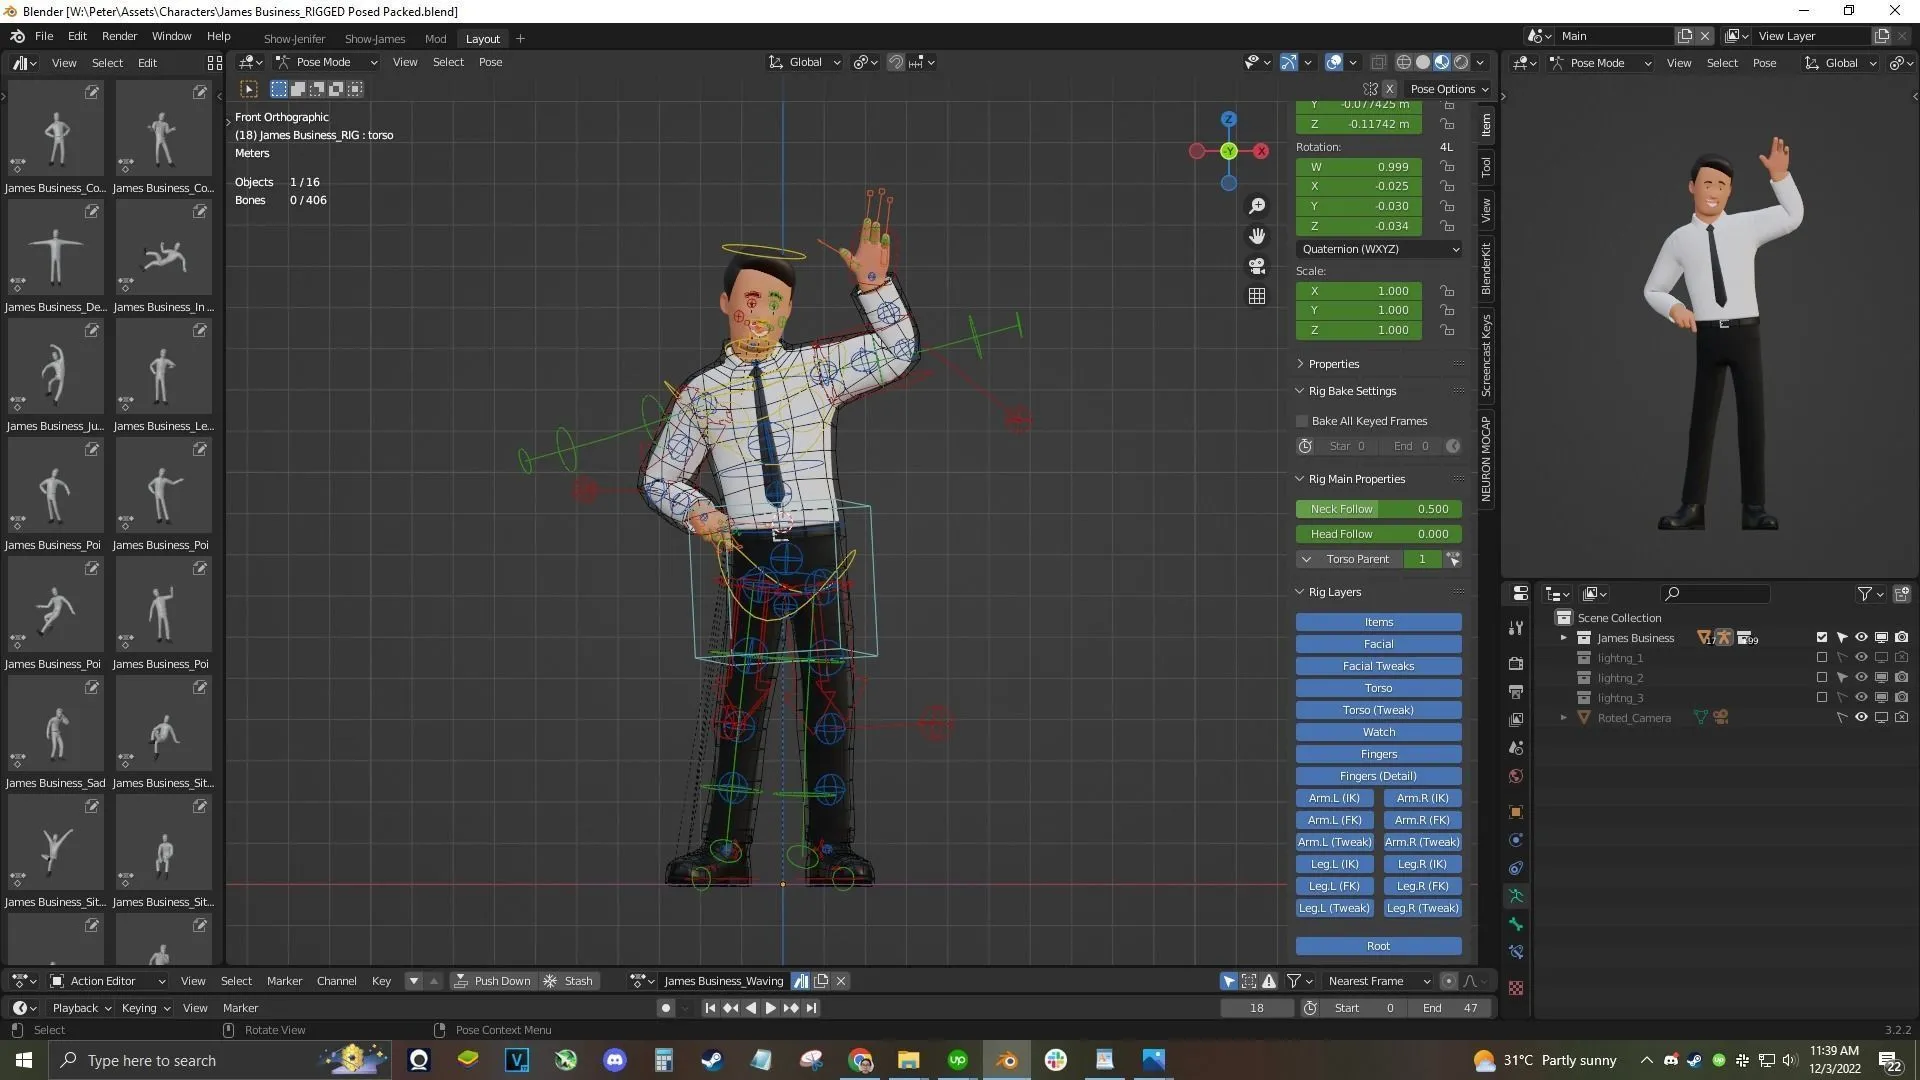Open the Quaternion (WXYZ) rotation mode dropdown
Viewport: 1920px width, 1080px height.
tap(1378, 249)
